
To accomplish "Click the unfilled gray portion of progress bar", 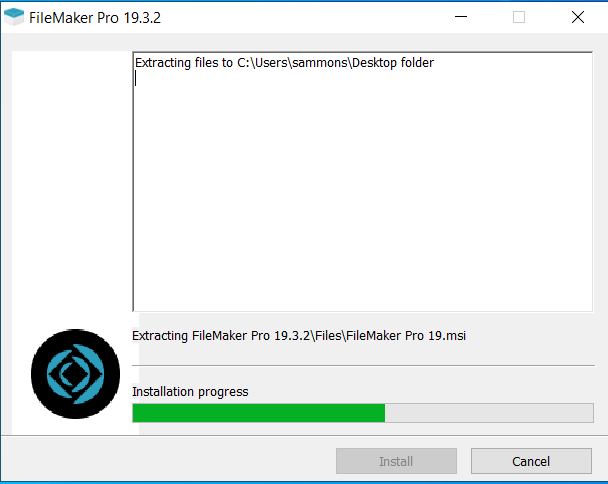I will (489, 413).
